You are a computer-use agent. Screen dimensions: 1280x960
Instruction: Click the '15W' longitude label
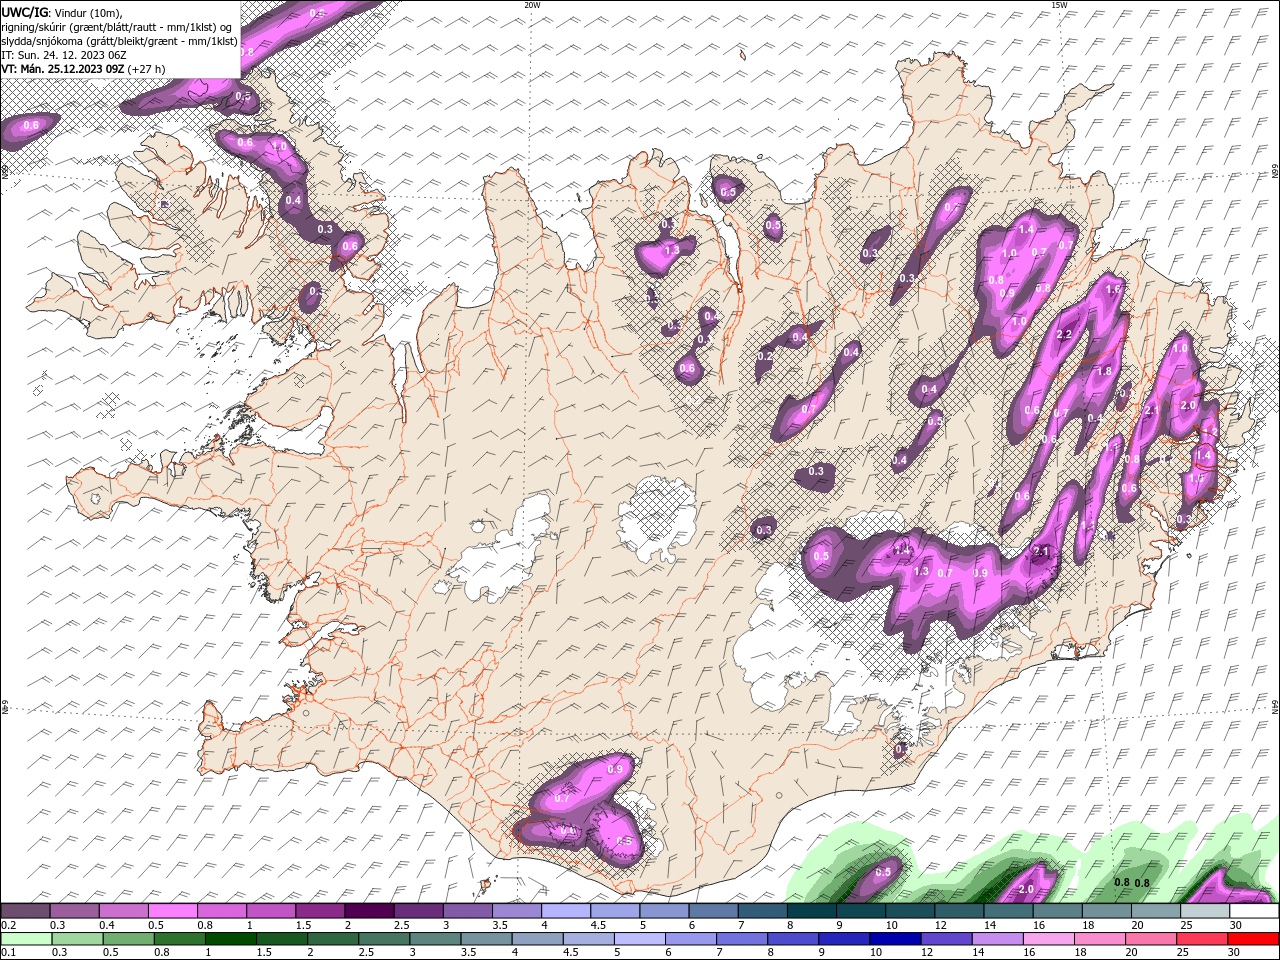click(x=1059, y=5)
